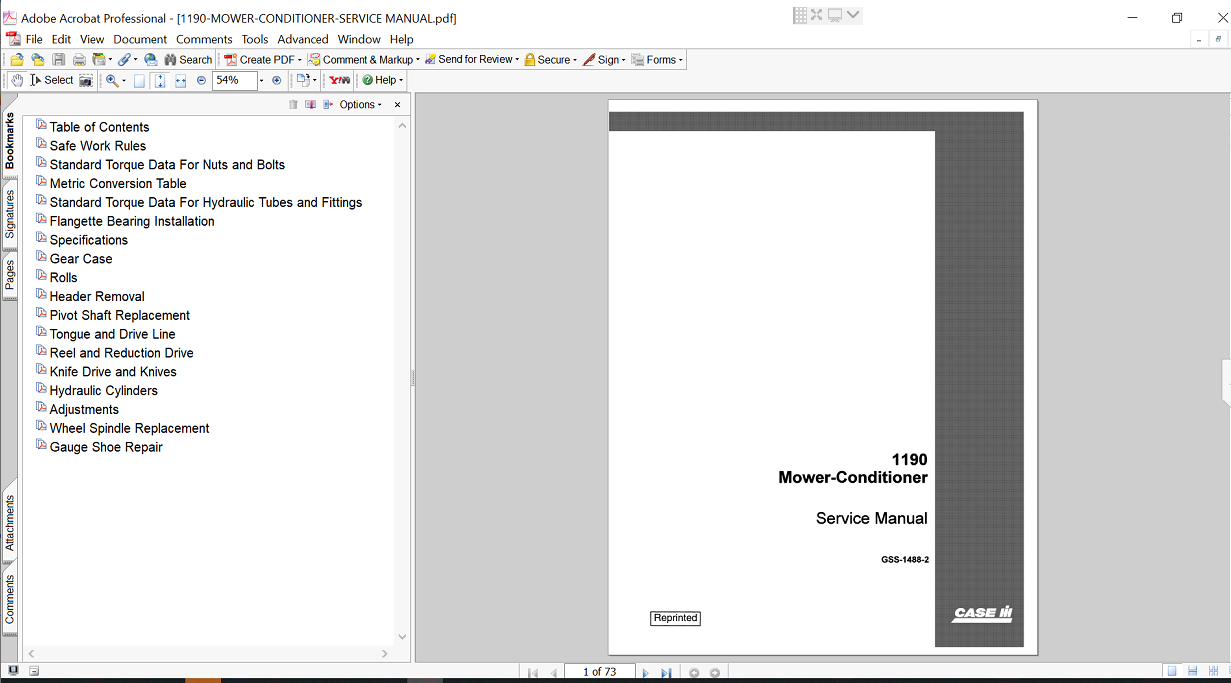Switch to continuous page layout

coord(1192,671)
